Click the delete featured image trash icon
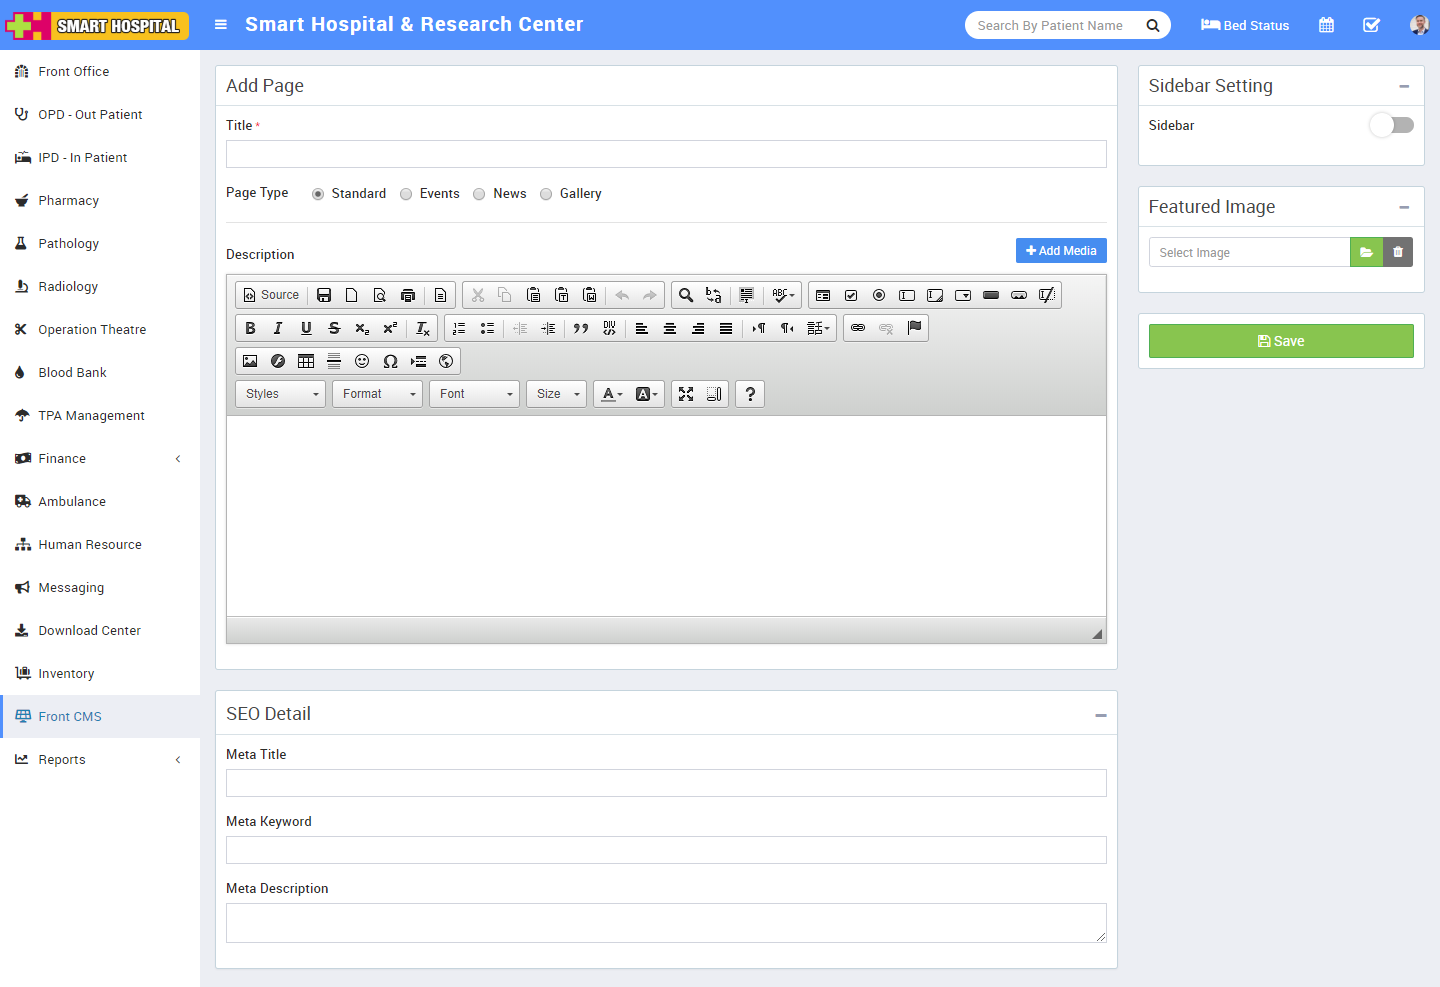 1398,252
